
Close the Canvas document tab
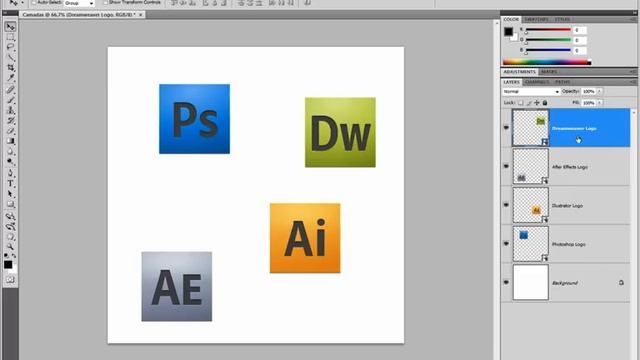(x=140, y=15)
